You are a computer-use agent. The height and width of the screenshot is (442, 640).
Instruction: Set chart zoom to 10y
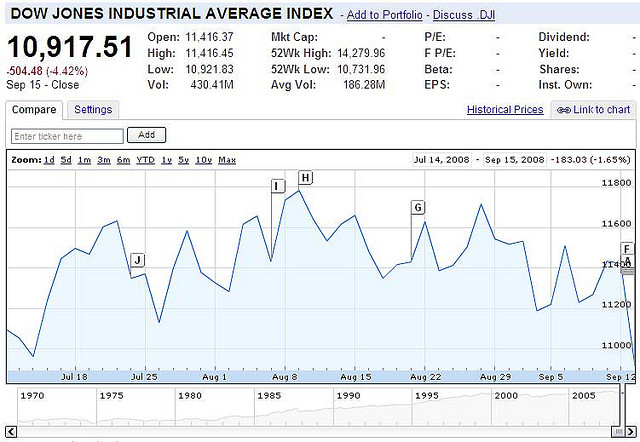pos(204,160)
